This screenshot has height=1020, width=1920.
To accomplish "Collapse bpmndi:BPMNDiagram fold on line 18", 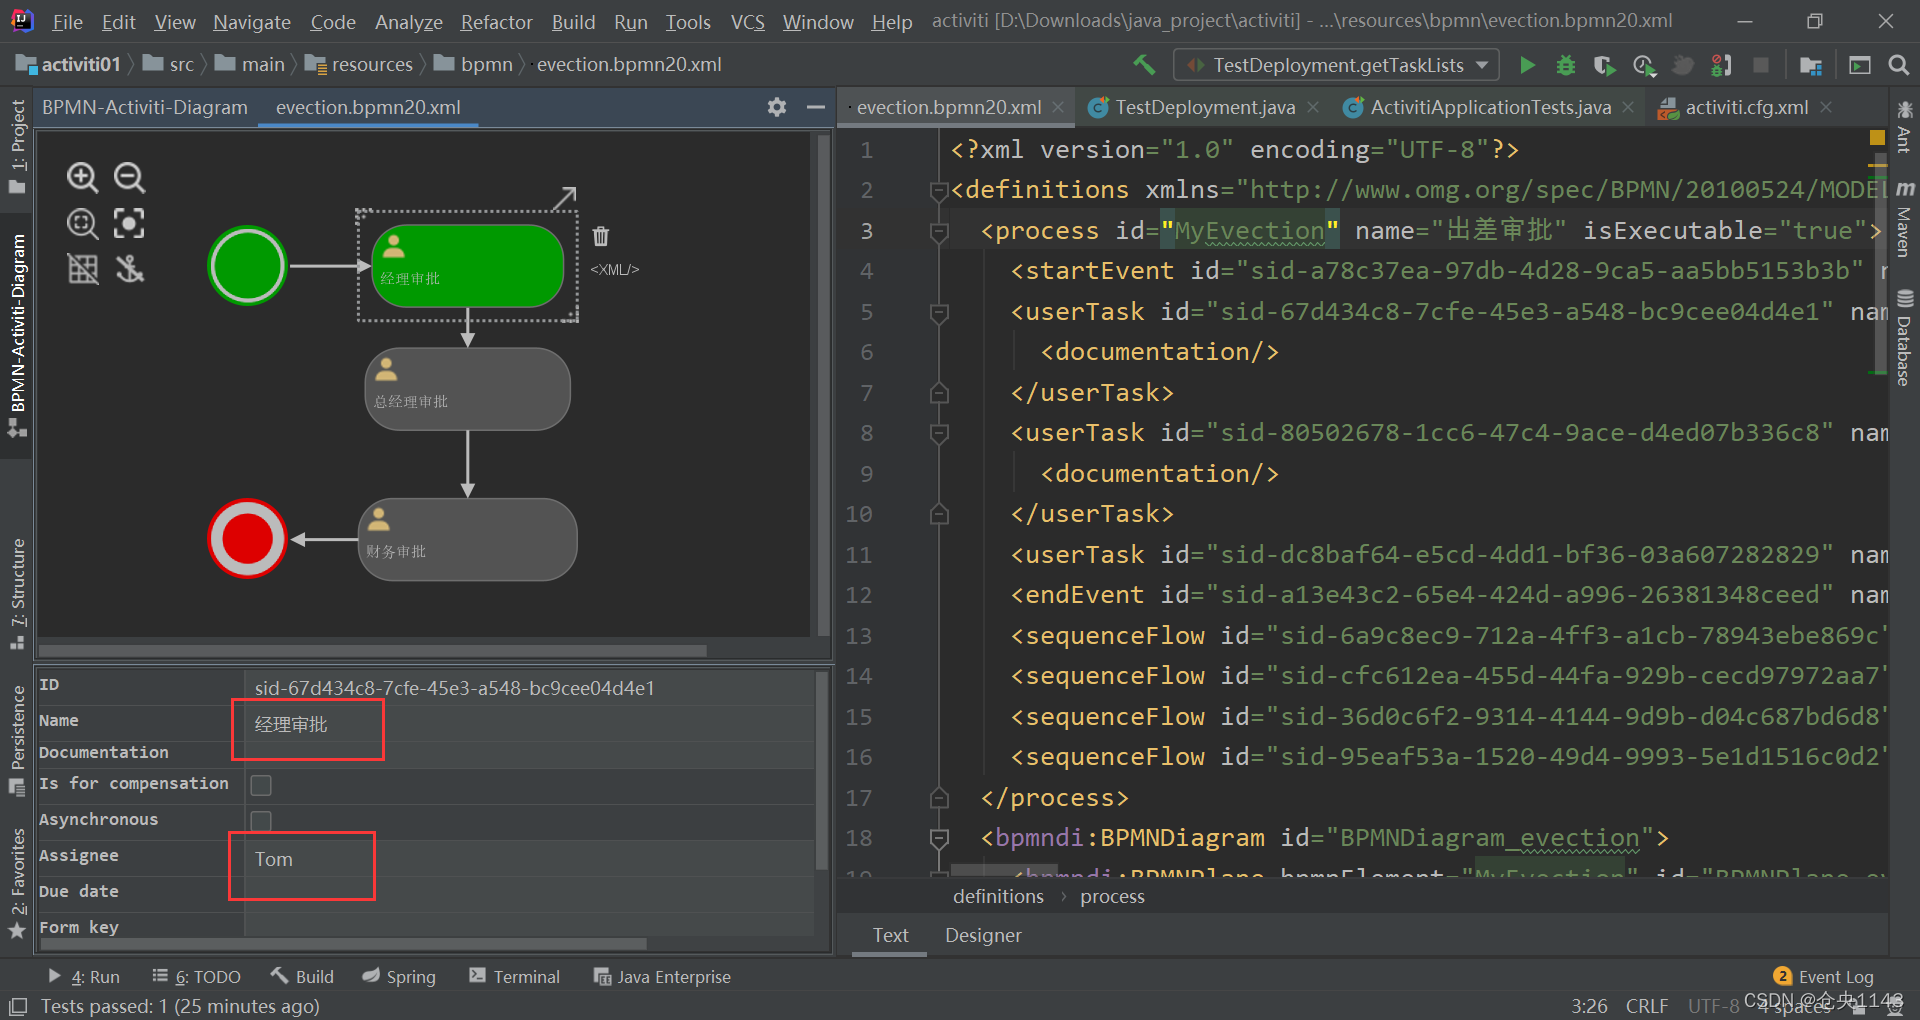I will click(939, 838).
